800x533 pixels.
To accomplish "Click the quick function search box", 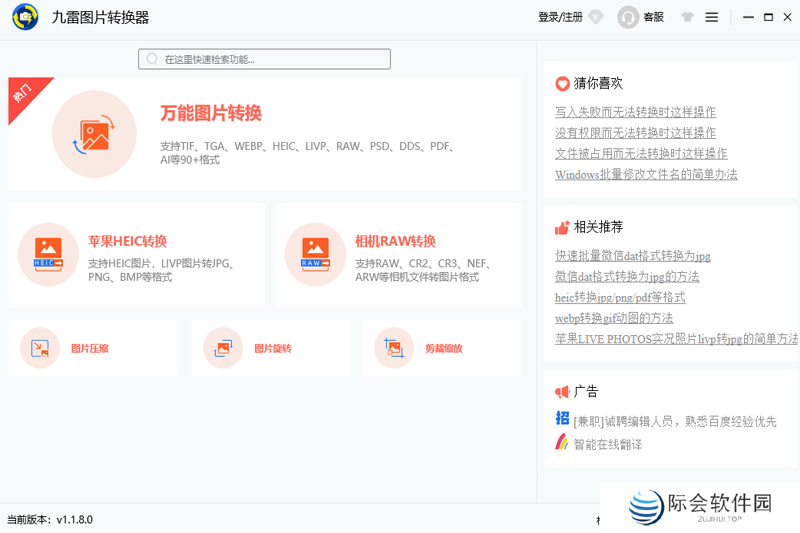I will point(264,59).
